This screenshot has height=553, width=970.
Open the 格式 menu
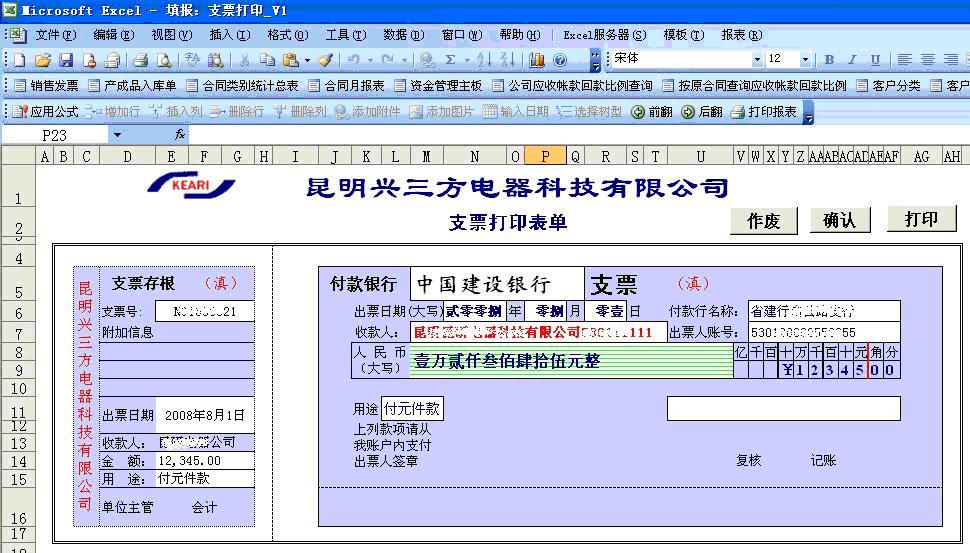(285, 35)
